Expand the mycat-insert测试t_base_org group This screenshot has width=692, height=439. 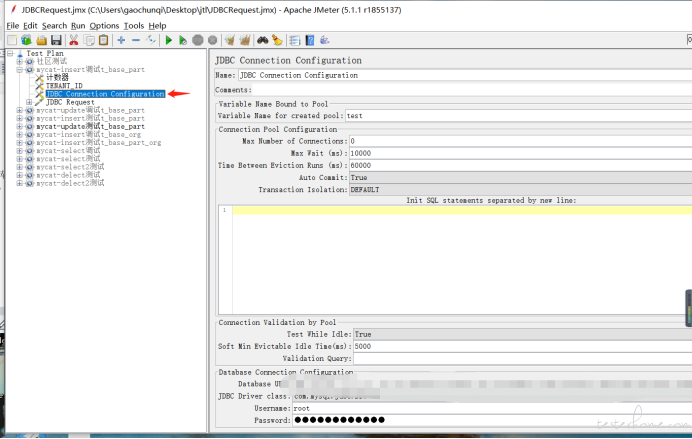[x=19, y=135]
